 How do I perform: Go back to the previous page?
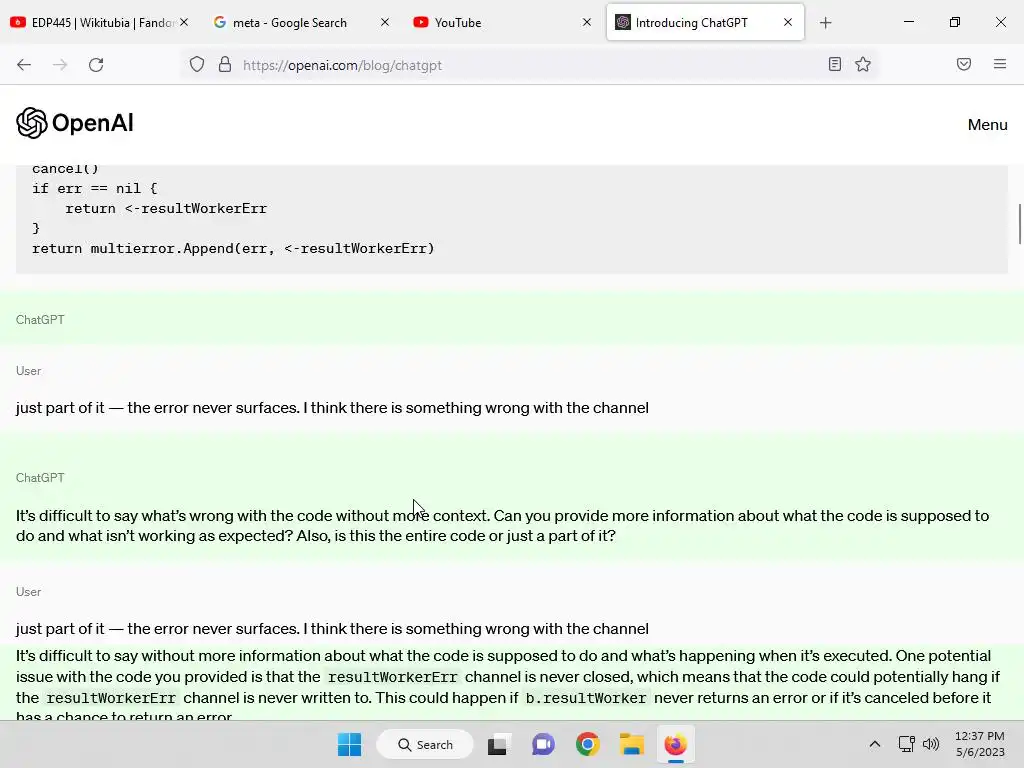[24, 65]
